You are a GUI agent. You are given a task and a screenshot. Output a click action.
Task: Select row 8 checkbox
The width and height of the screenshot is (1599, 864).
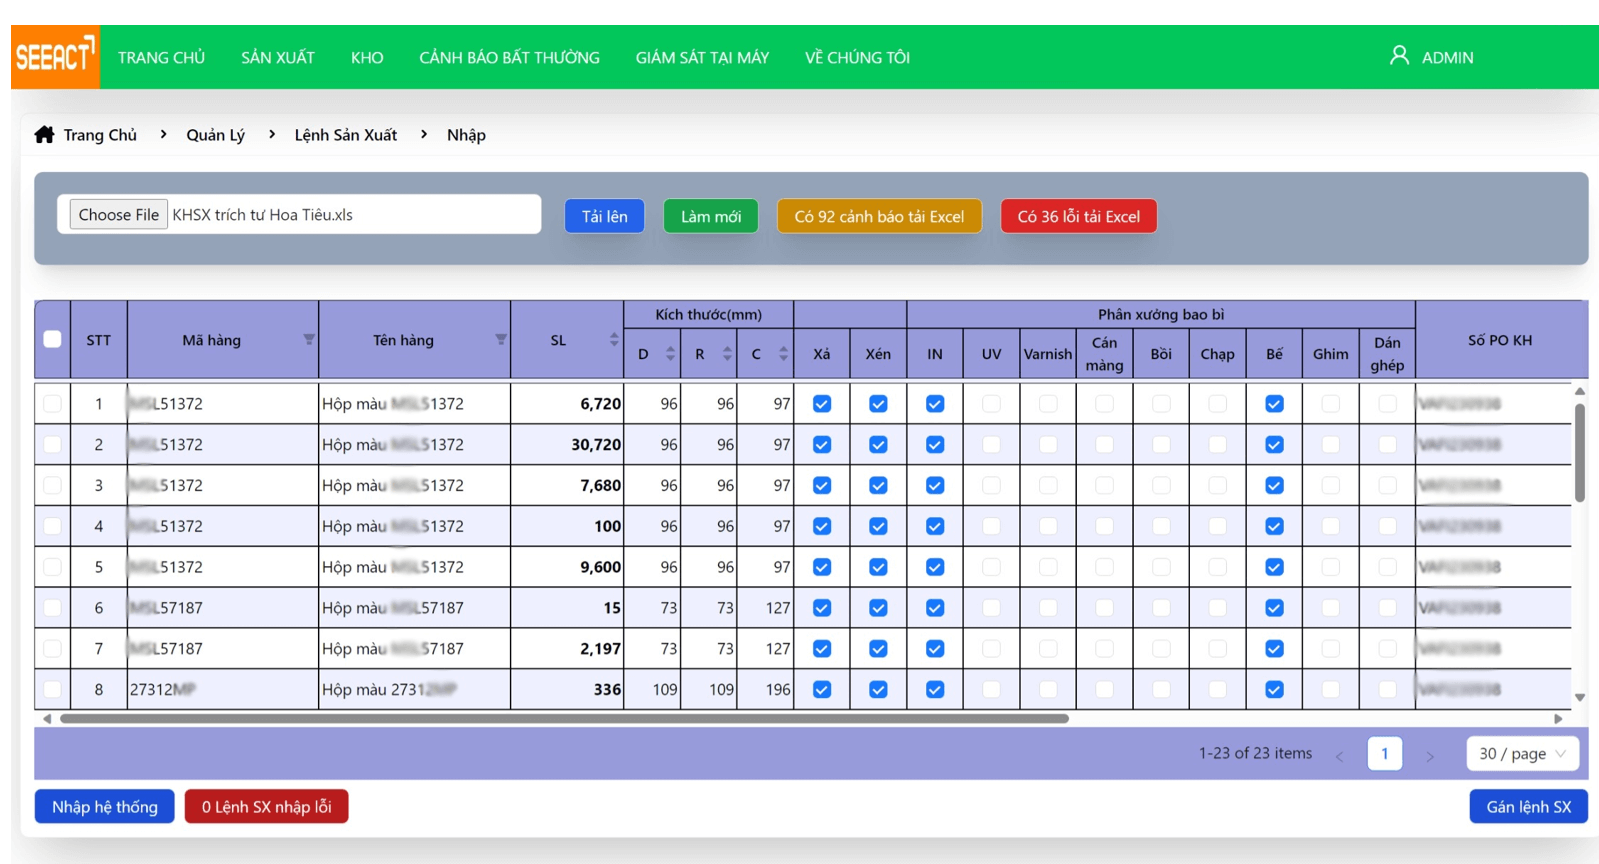52,689
